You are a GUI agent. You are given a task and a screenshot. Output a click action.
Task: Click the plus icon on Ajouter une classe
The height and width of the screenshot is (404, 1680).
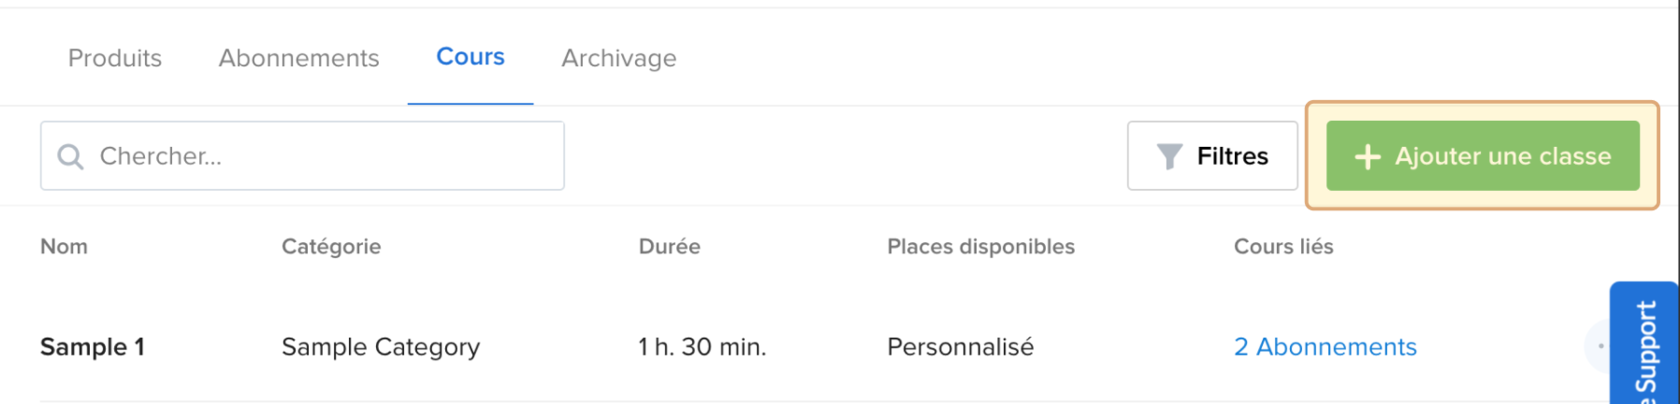click(x=1367, y=157)
